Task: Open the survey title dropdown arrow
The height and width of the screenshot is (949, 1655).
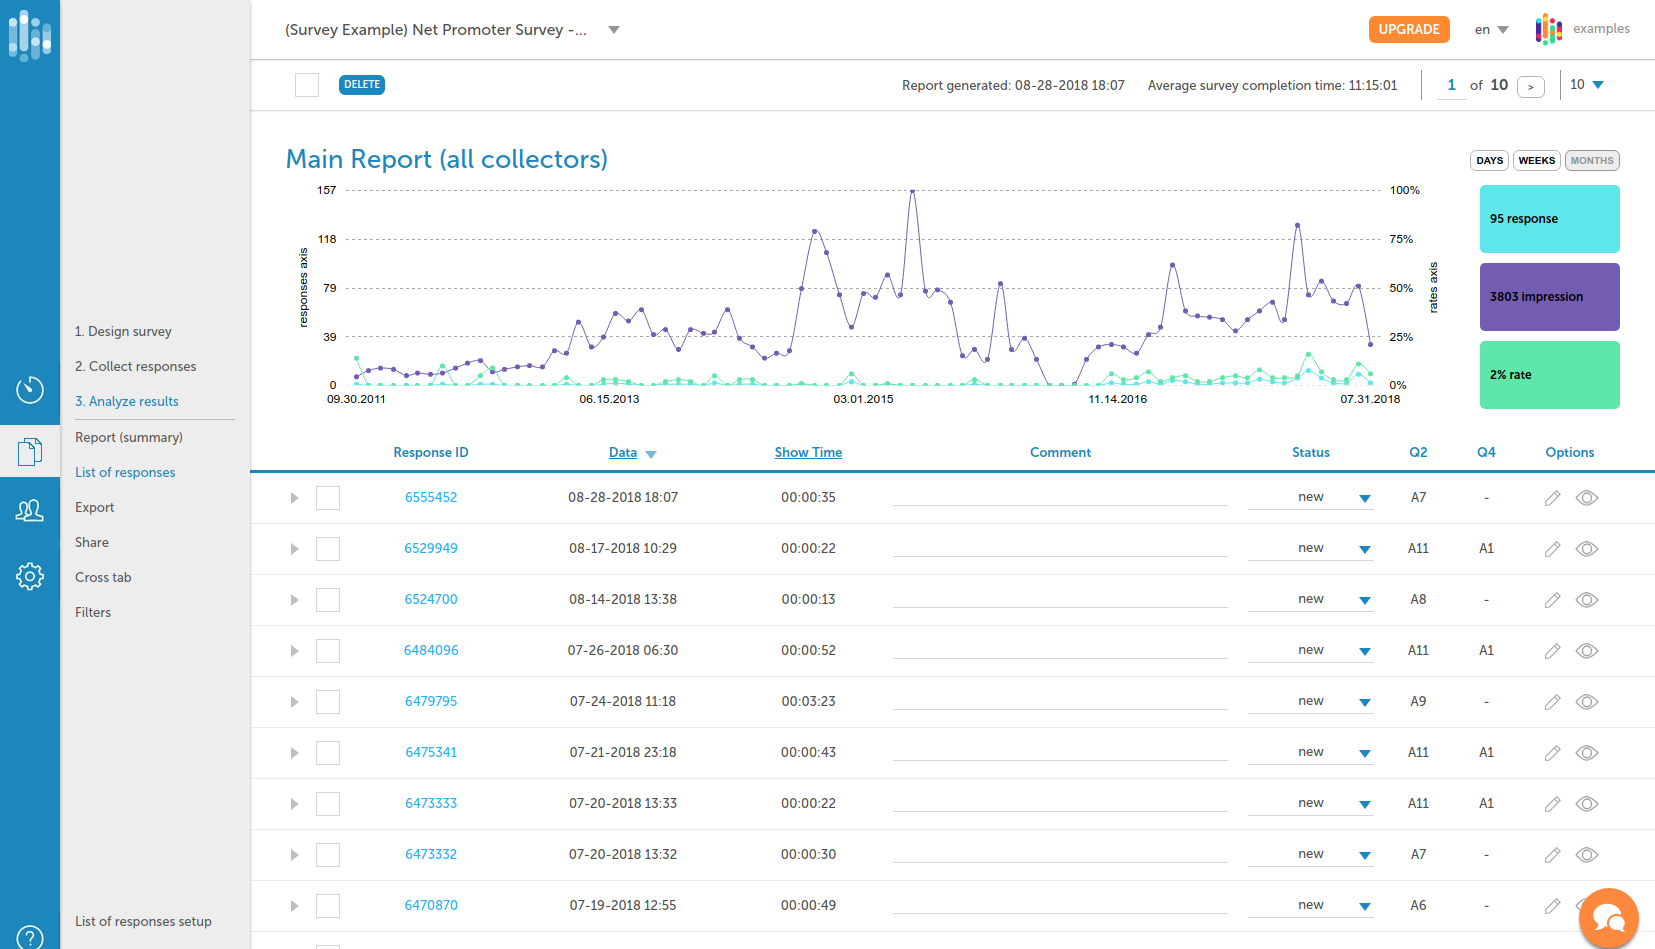Action: (x=614, y=30)
